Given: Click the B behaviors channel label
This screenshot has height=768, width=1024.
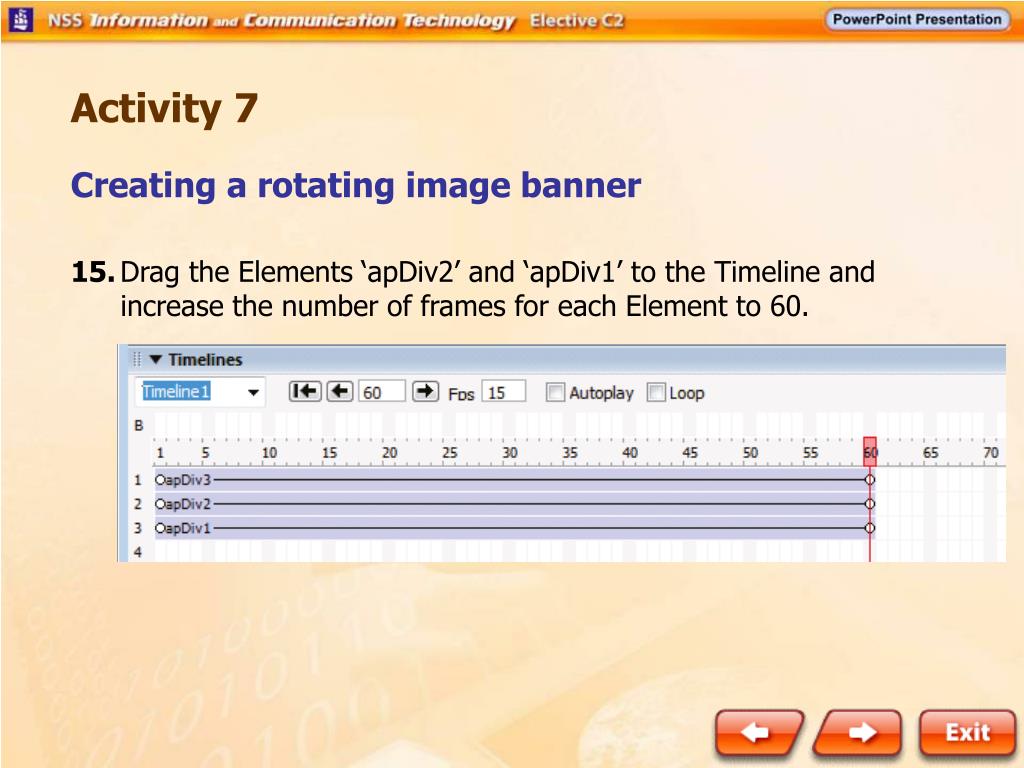Looking at the screenshot, I should pyautogui.click(x=138, y=426).
